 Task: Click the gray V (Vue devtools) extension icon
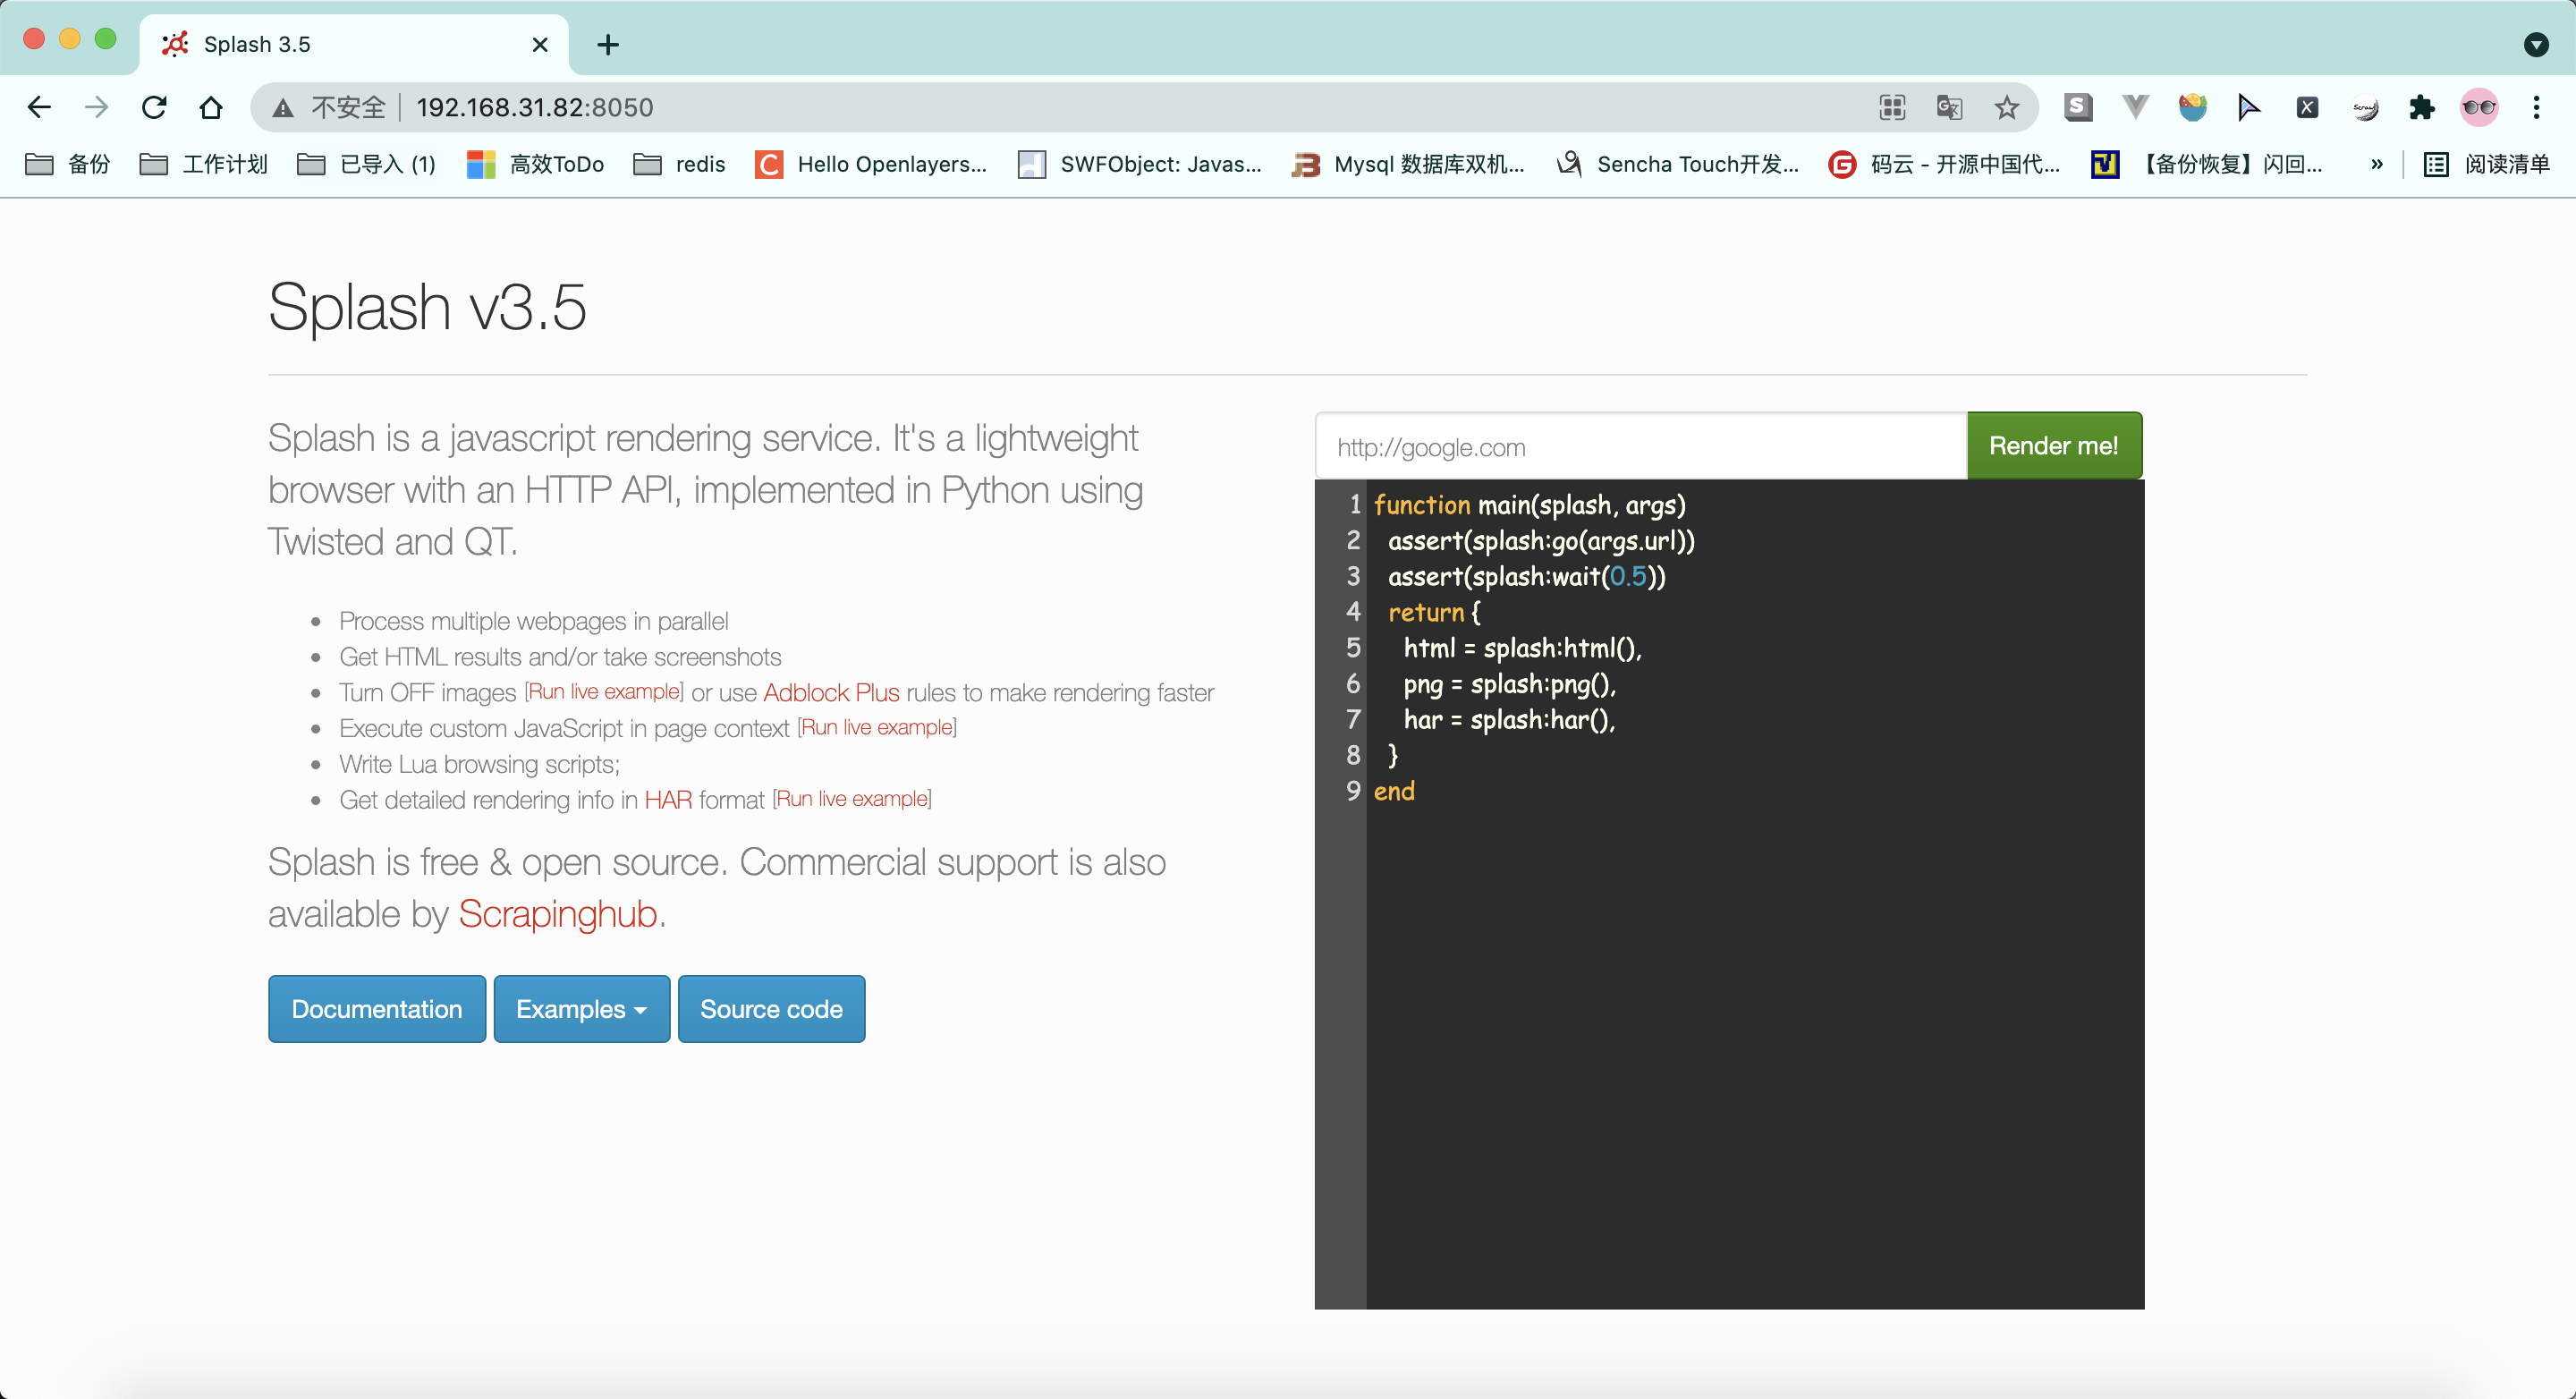coord(2135,107)
